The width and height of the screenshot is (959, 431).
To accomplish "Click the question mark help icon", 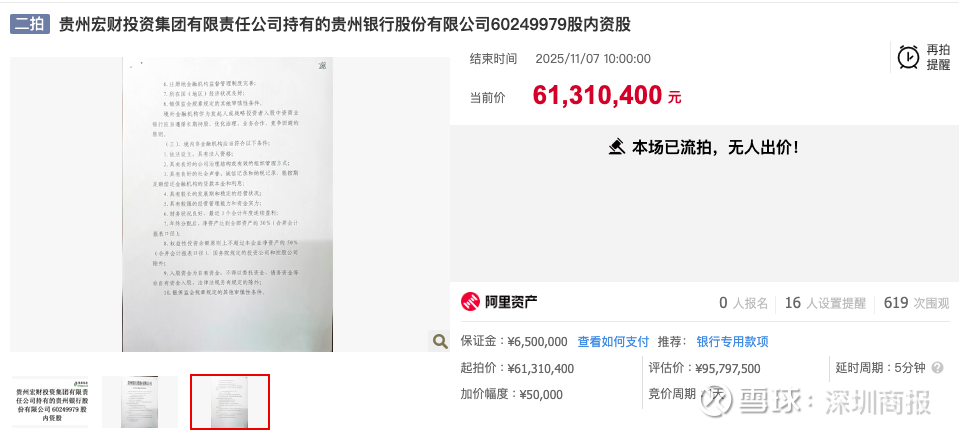I will point(938,368).
